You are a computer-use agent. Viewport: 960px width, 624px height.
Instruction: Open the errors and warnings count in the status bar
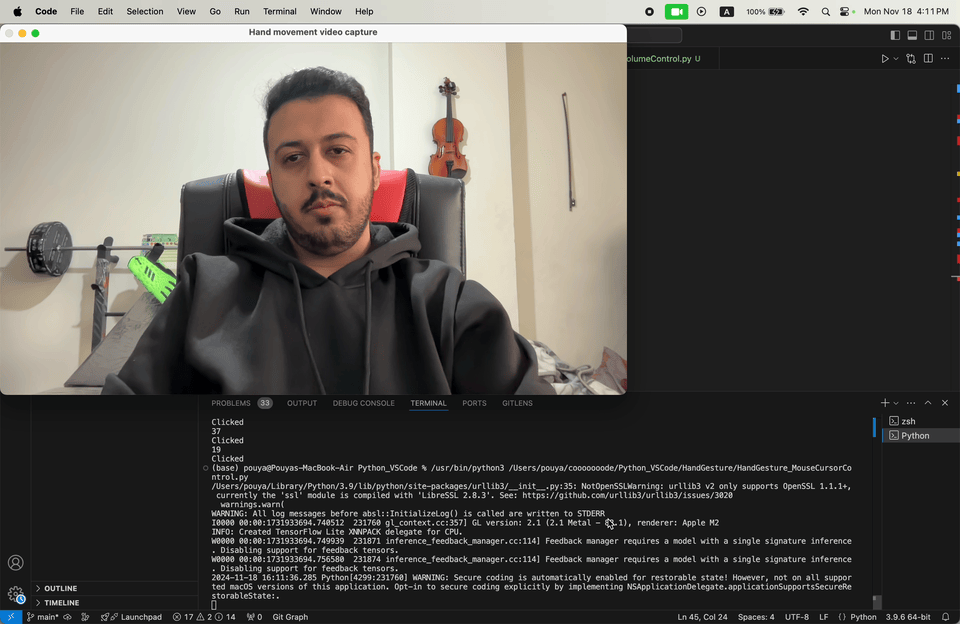(204, 617)
